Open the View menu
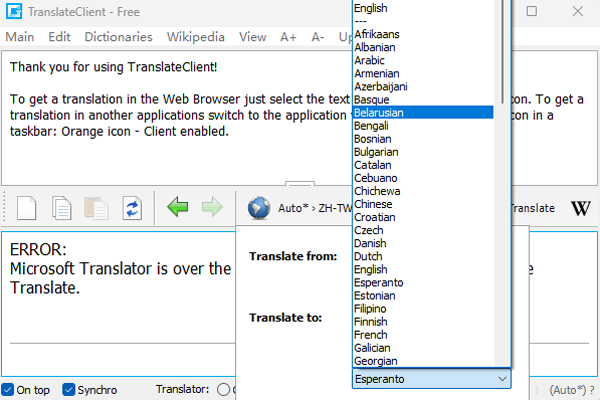The width and height of the screenshot is (600, 400). click(x=253, y=37)
